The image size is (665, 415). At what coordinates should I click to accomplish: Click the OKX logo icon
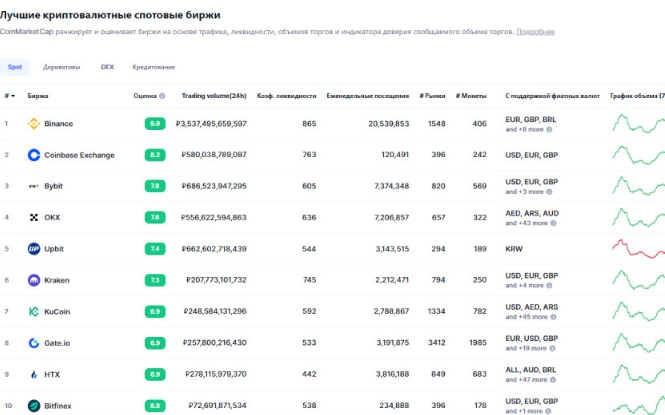tap(34, 217)
